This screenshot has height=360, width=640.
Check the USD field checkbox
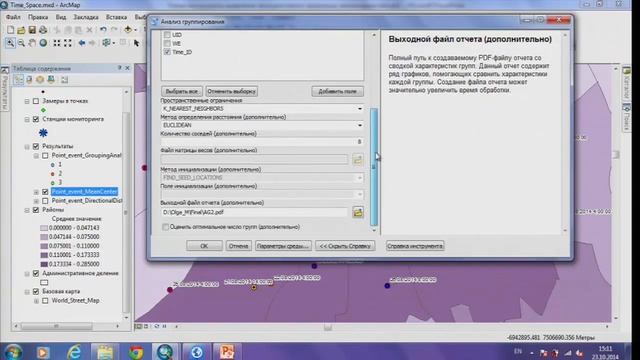tap(167, 35)
